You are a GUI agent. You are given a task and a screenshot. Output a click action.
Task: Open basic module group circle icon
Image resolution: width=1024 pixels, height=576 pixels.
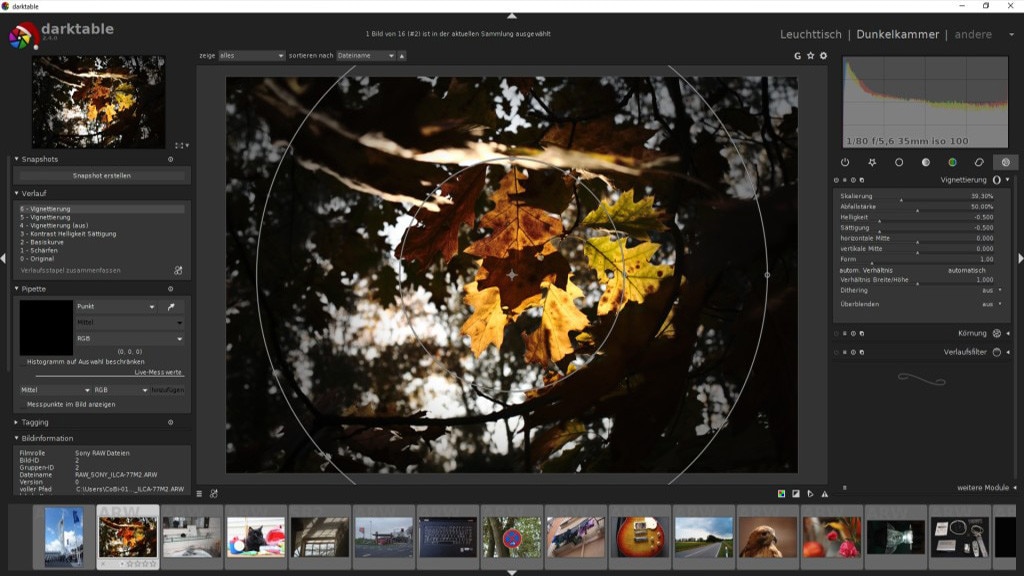tap(899, 162)
